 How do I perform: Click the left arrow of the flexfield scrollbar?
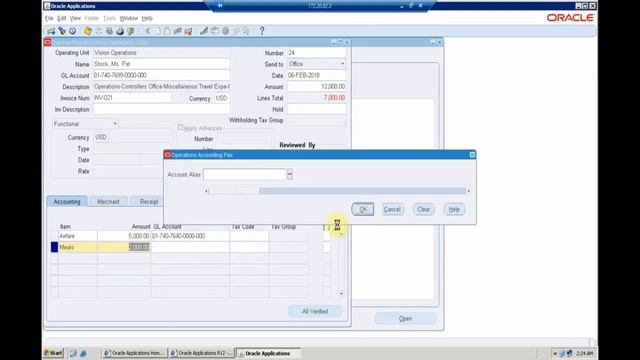(207, 191)
